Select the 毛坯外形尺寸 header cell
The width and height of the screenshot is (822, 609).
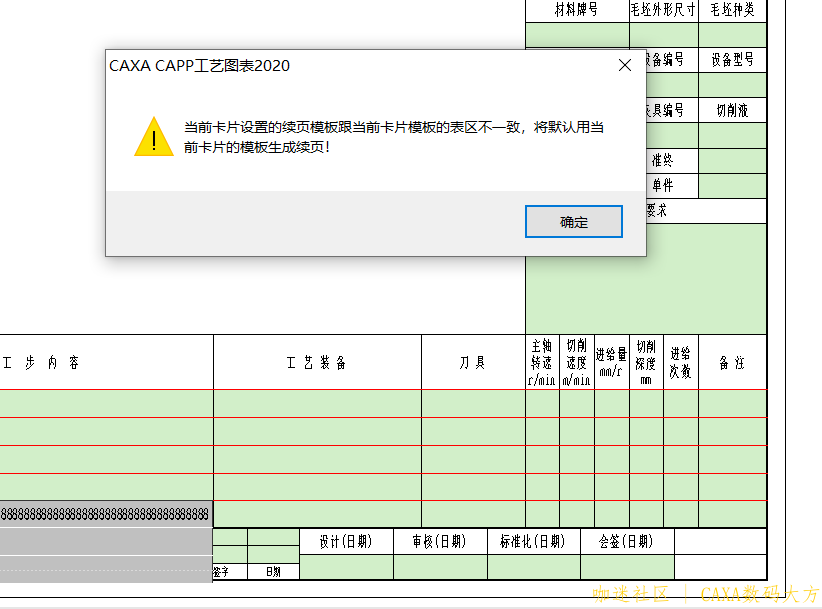tap(663, 11)
